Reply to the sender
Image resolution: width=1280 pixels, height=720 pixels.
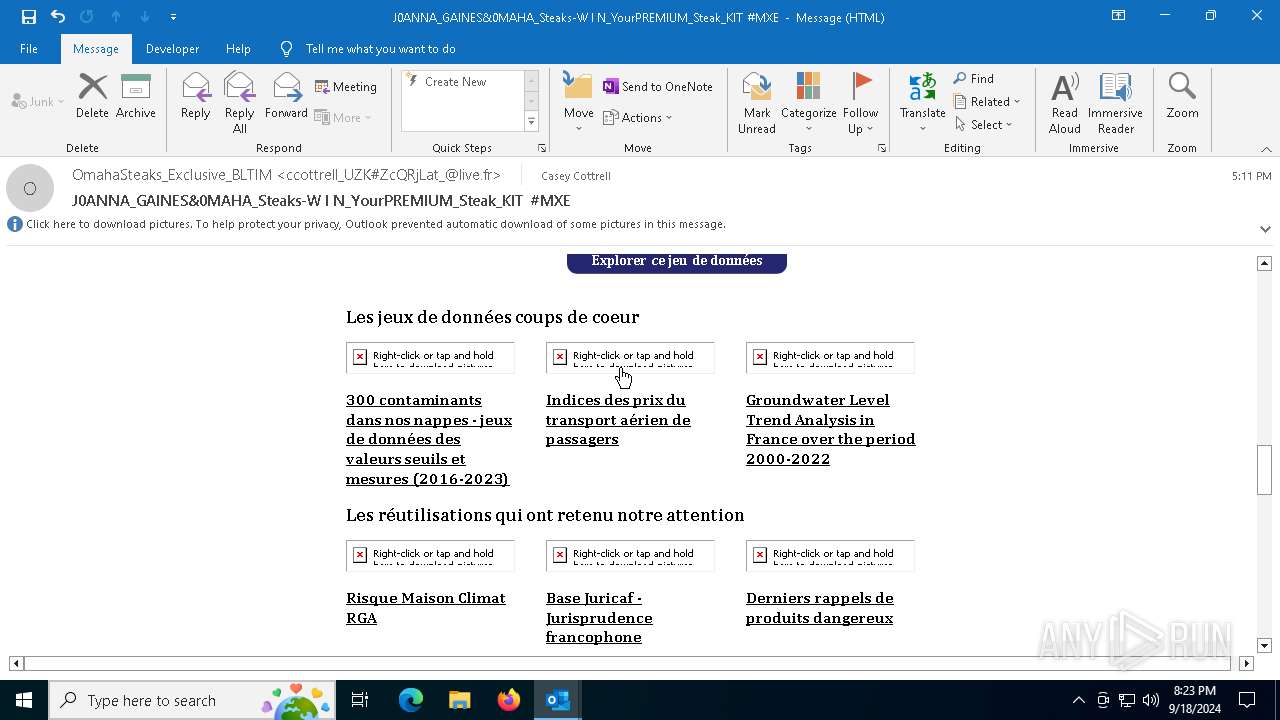click(x=196, y=97)
